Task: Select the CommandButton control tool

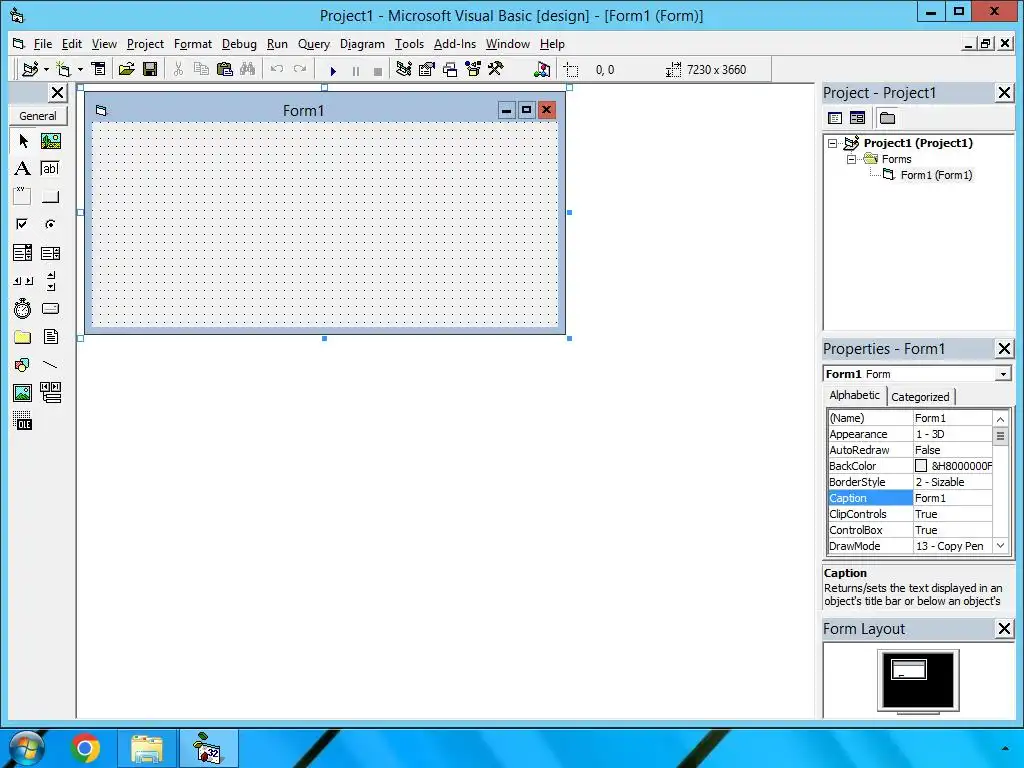Action: [50, 197]
